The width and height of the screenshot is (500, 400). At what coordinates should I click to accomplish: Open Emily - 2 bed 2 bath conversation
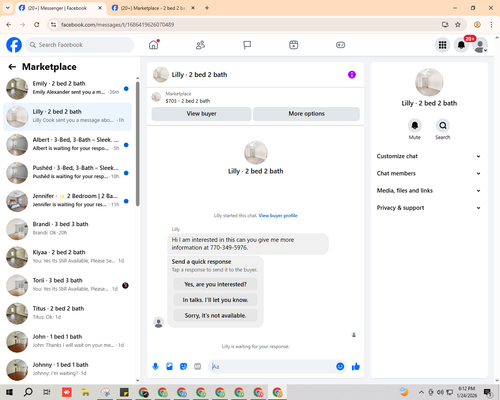67,89
